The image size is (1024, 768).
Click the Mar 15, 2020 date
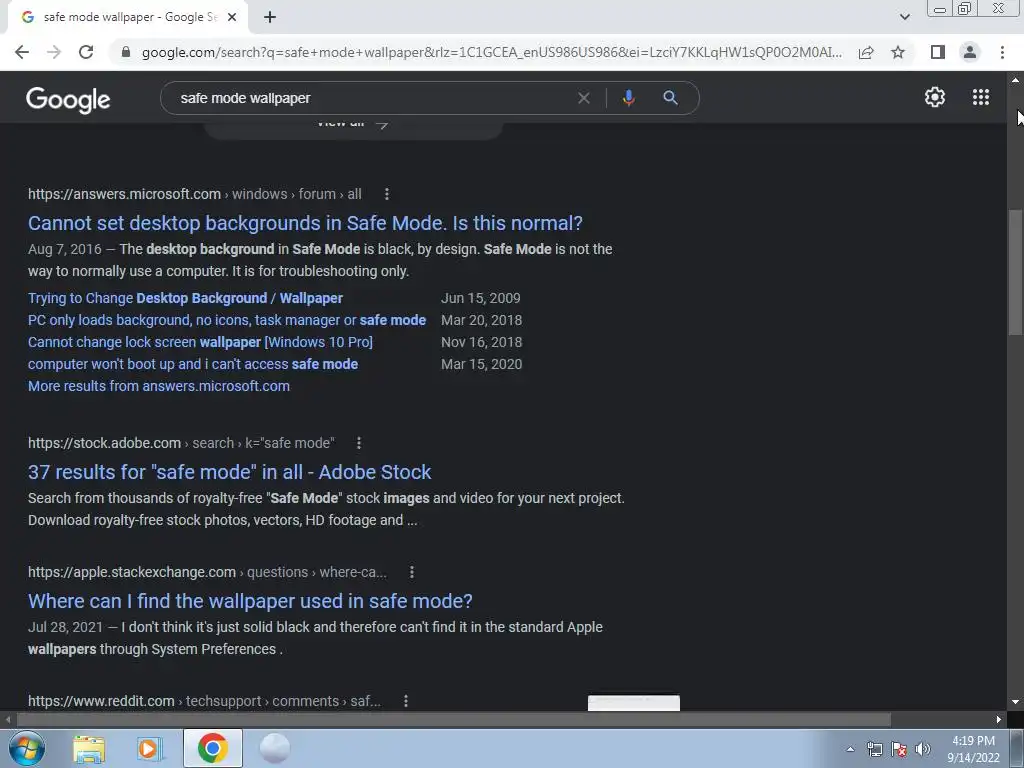(x=481, y=364)
